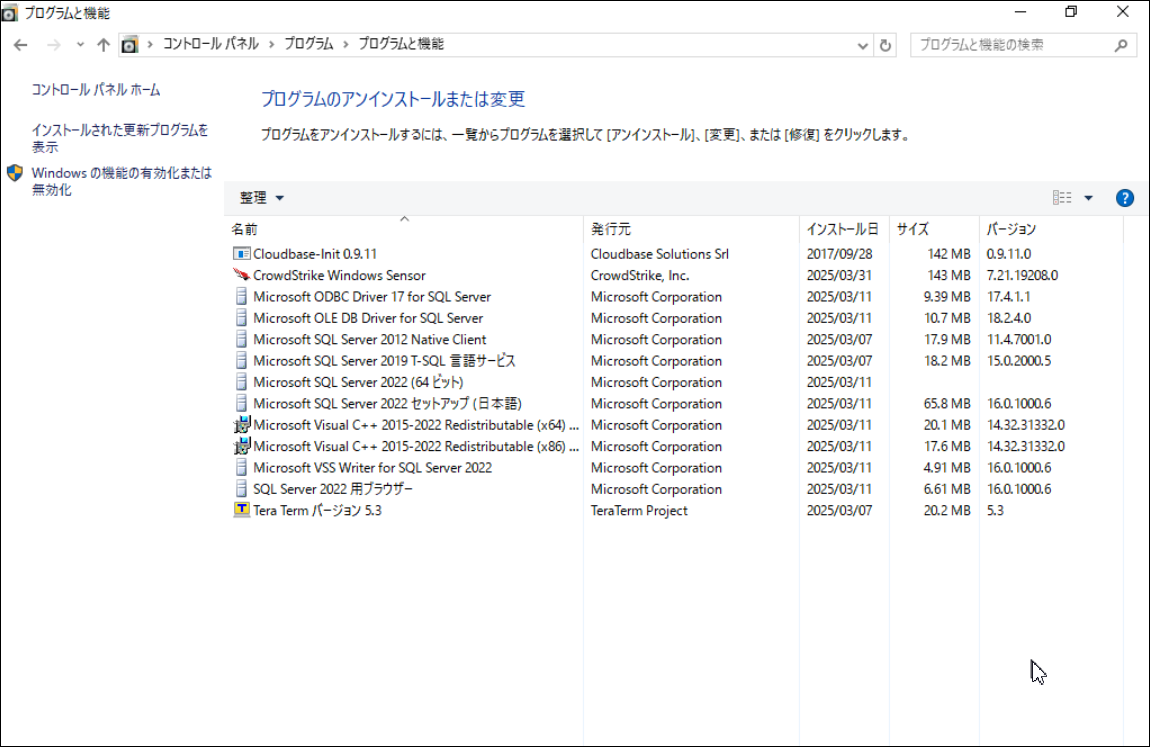Screen dimensions: 1150x747
Task: Click the Cloudbase-Init program icon
Action: (241, 254)
